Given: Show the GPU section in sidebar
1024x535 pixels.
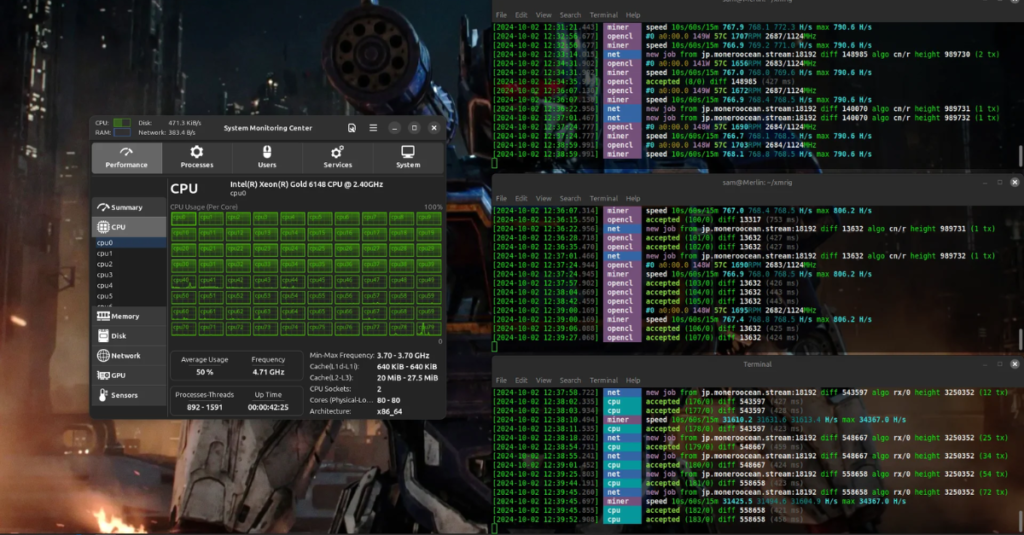Looking at the screenshot, I should pyautogui.click(x=118, y=375).
